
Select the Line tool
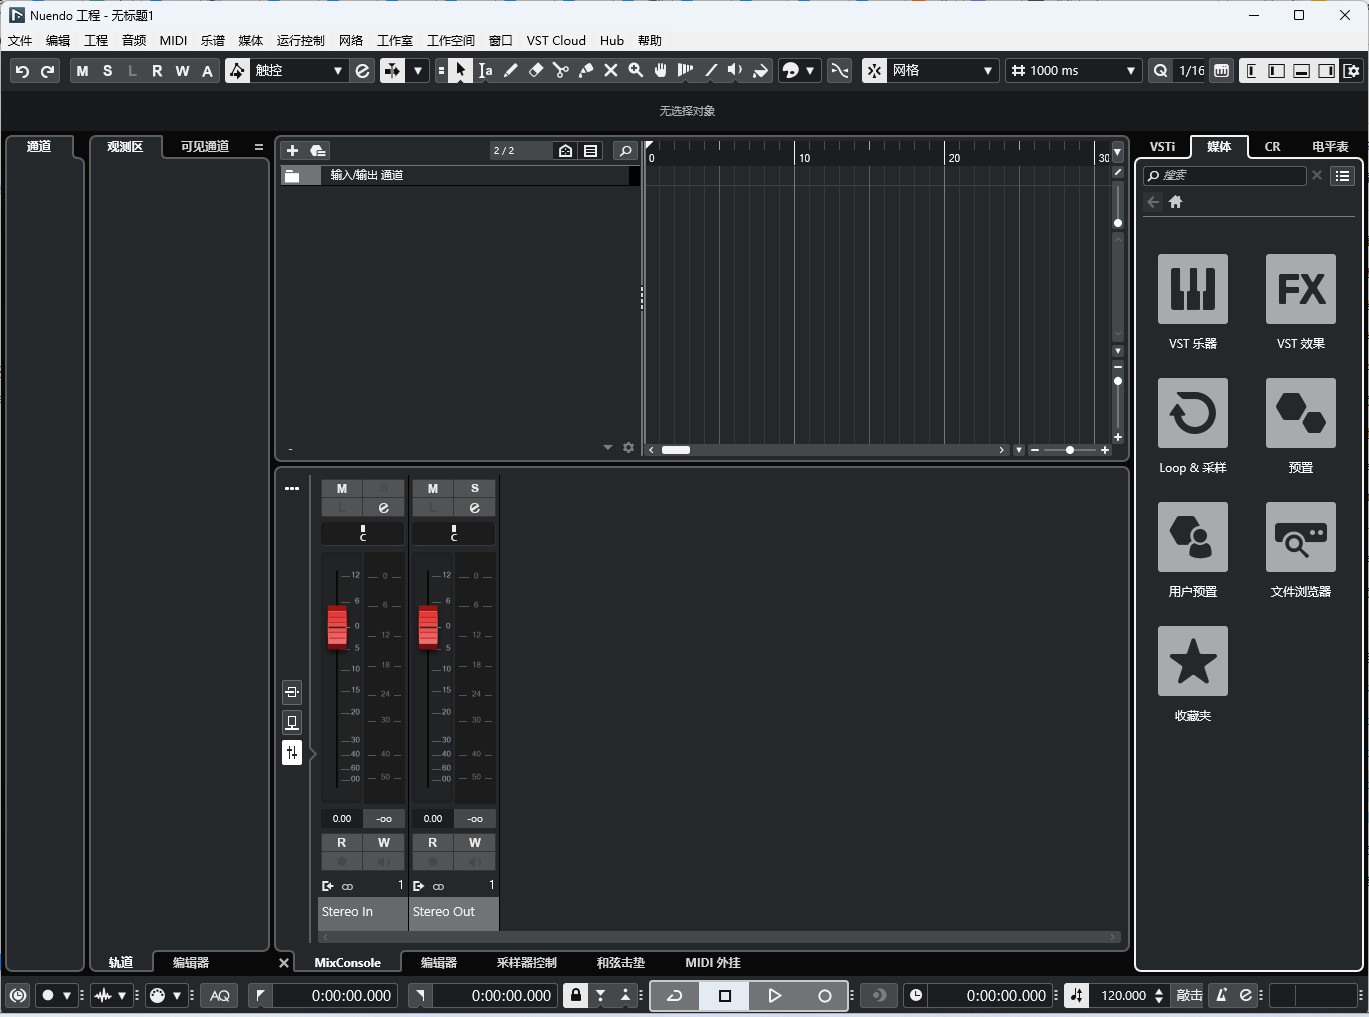coord(711,70)
